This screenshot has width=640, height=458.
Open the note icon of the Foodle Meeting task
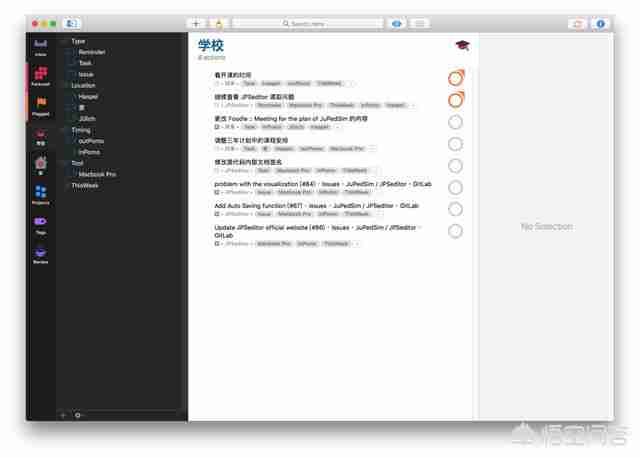[x=217, y=127]
